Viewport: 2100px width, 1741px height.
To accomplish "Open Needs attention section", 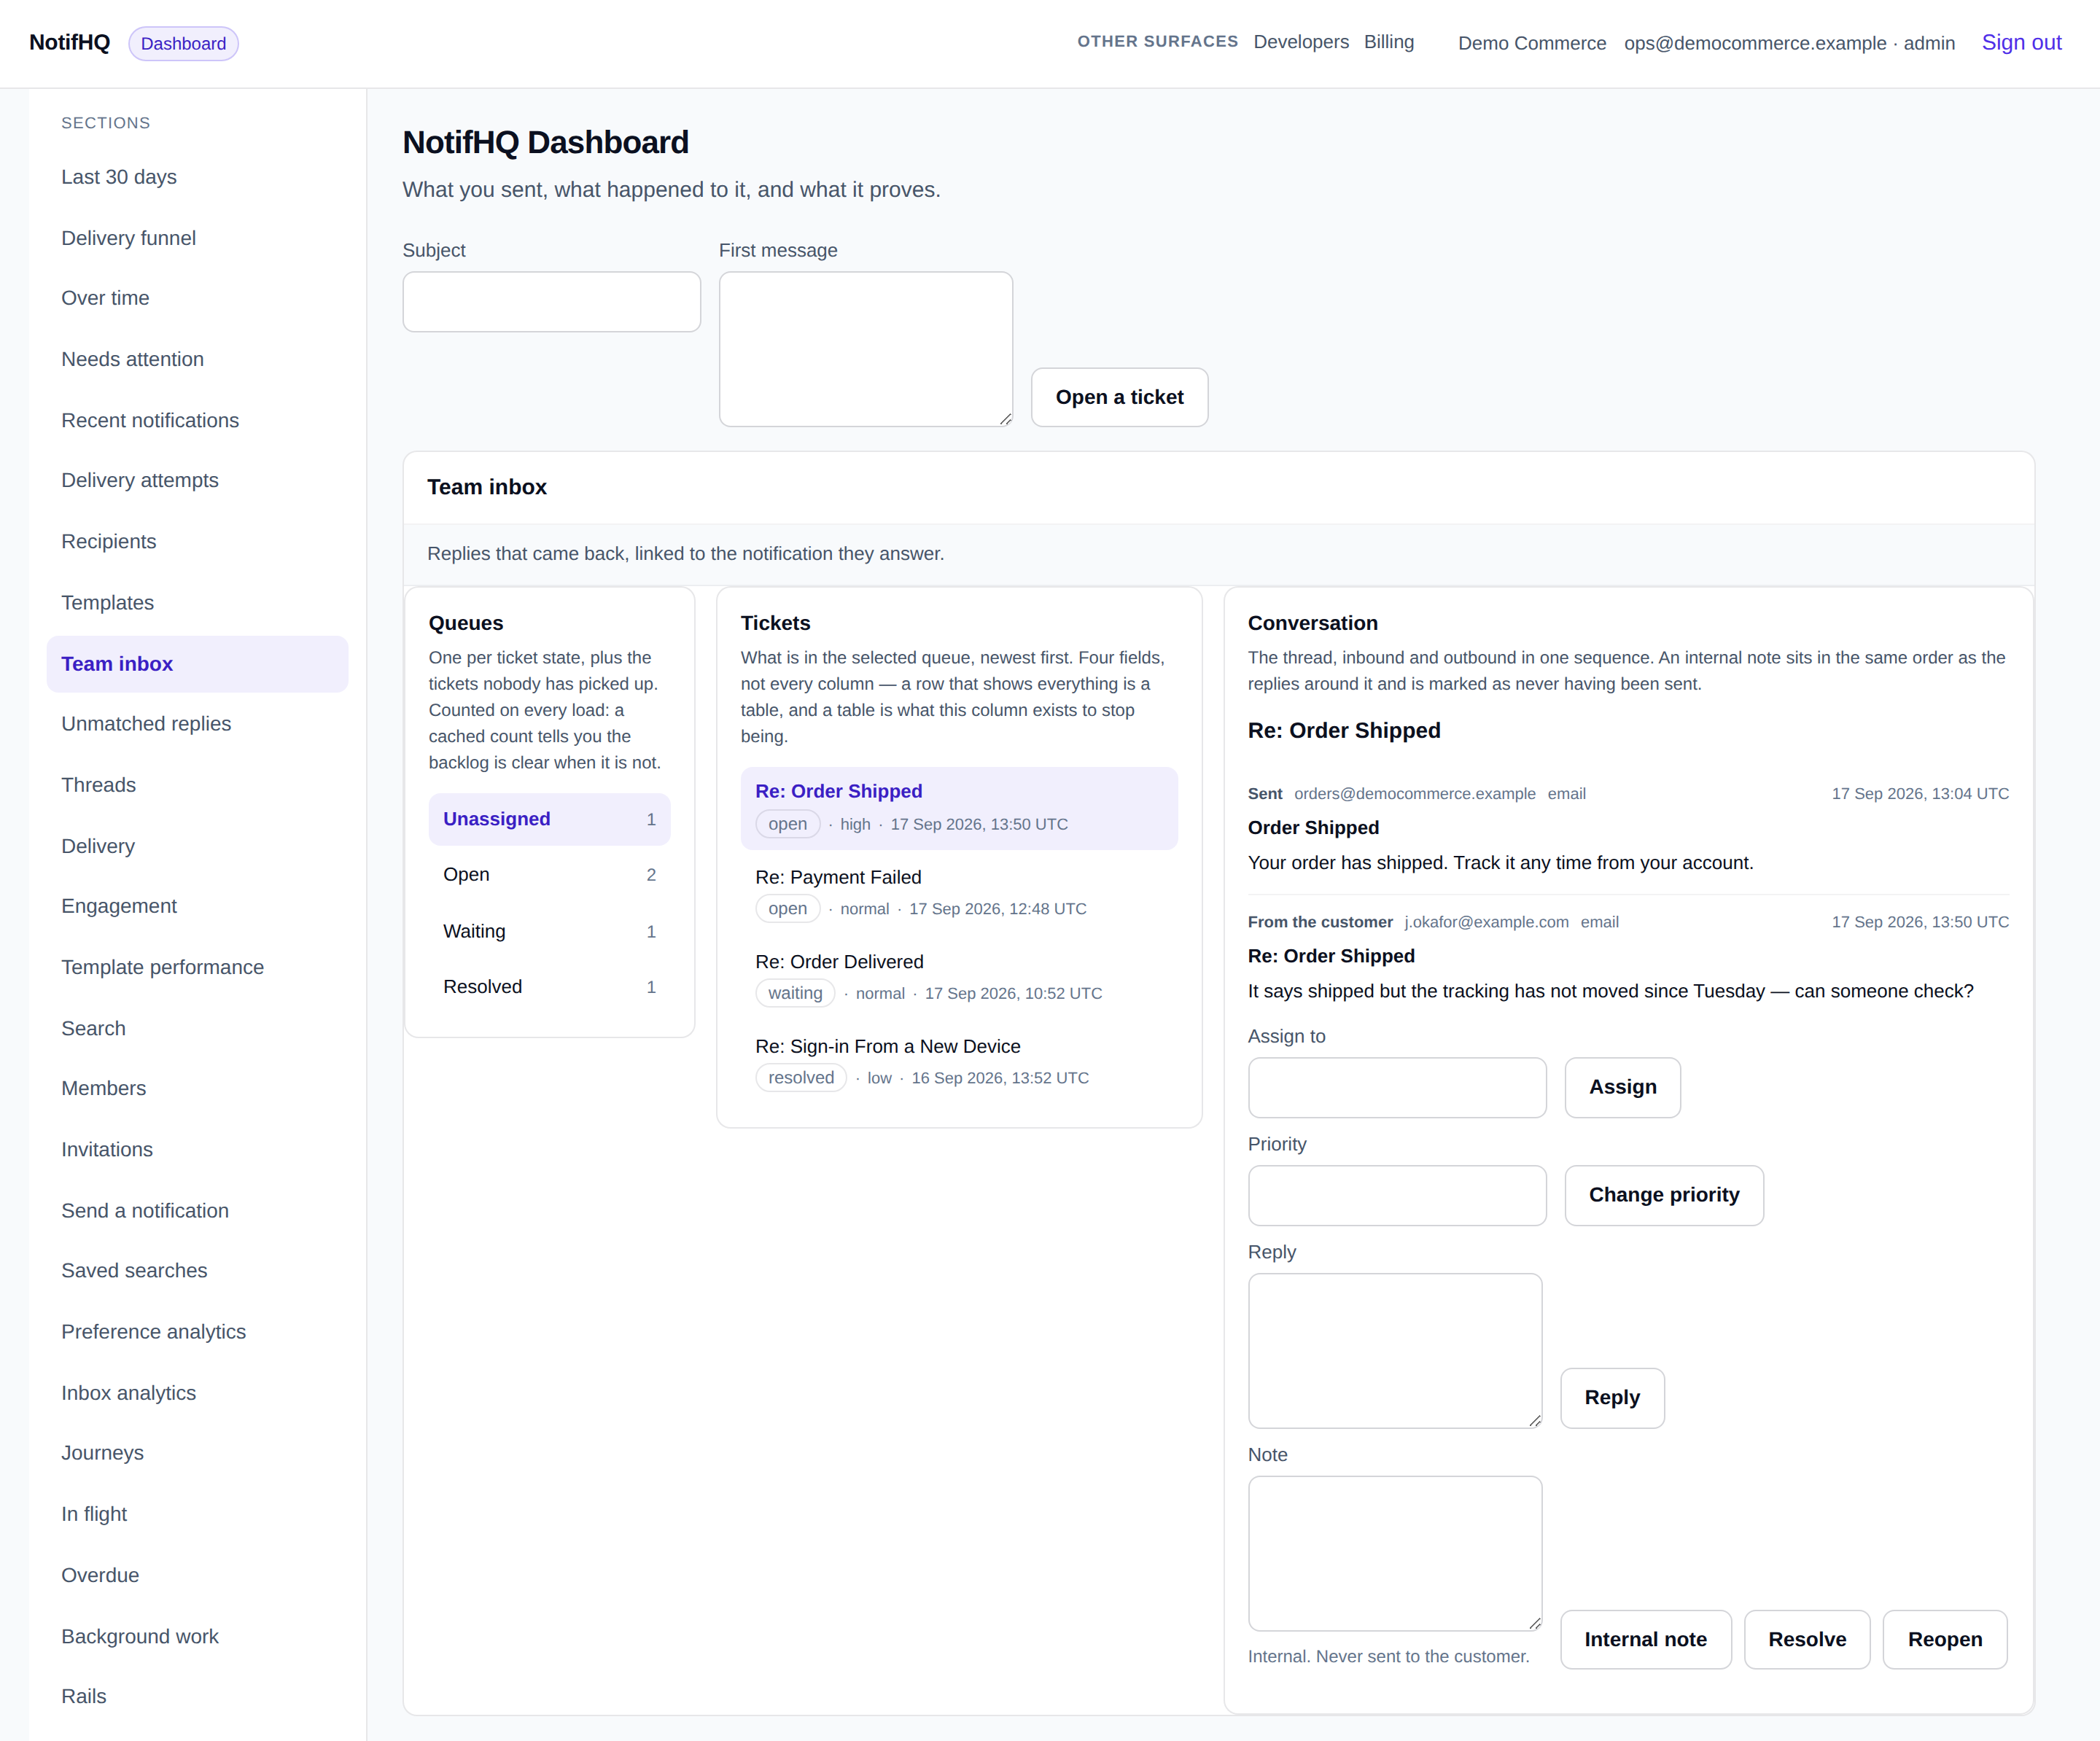I will [x=197, y=359].
